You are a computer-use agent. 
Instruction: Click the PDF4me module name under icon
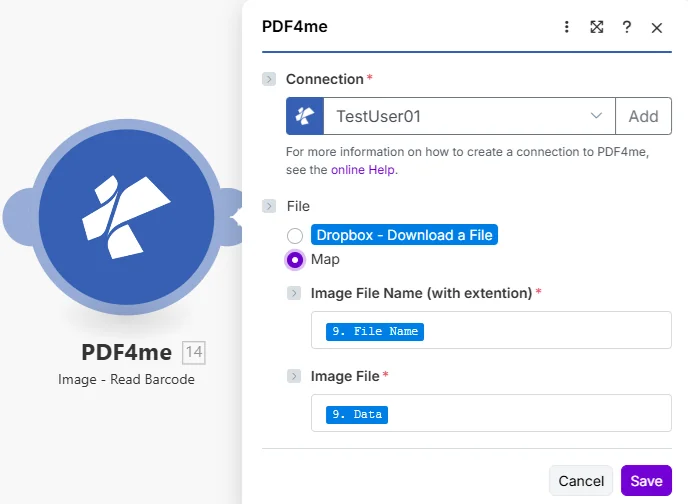tap(126, 353)
